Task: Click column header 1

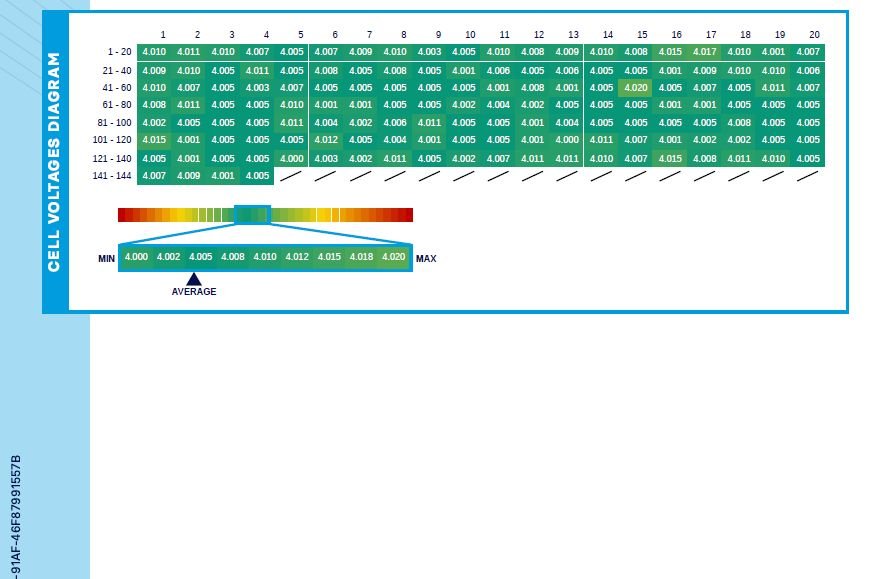Action: click(x=163, y=35)
